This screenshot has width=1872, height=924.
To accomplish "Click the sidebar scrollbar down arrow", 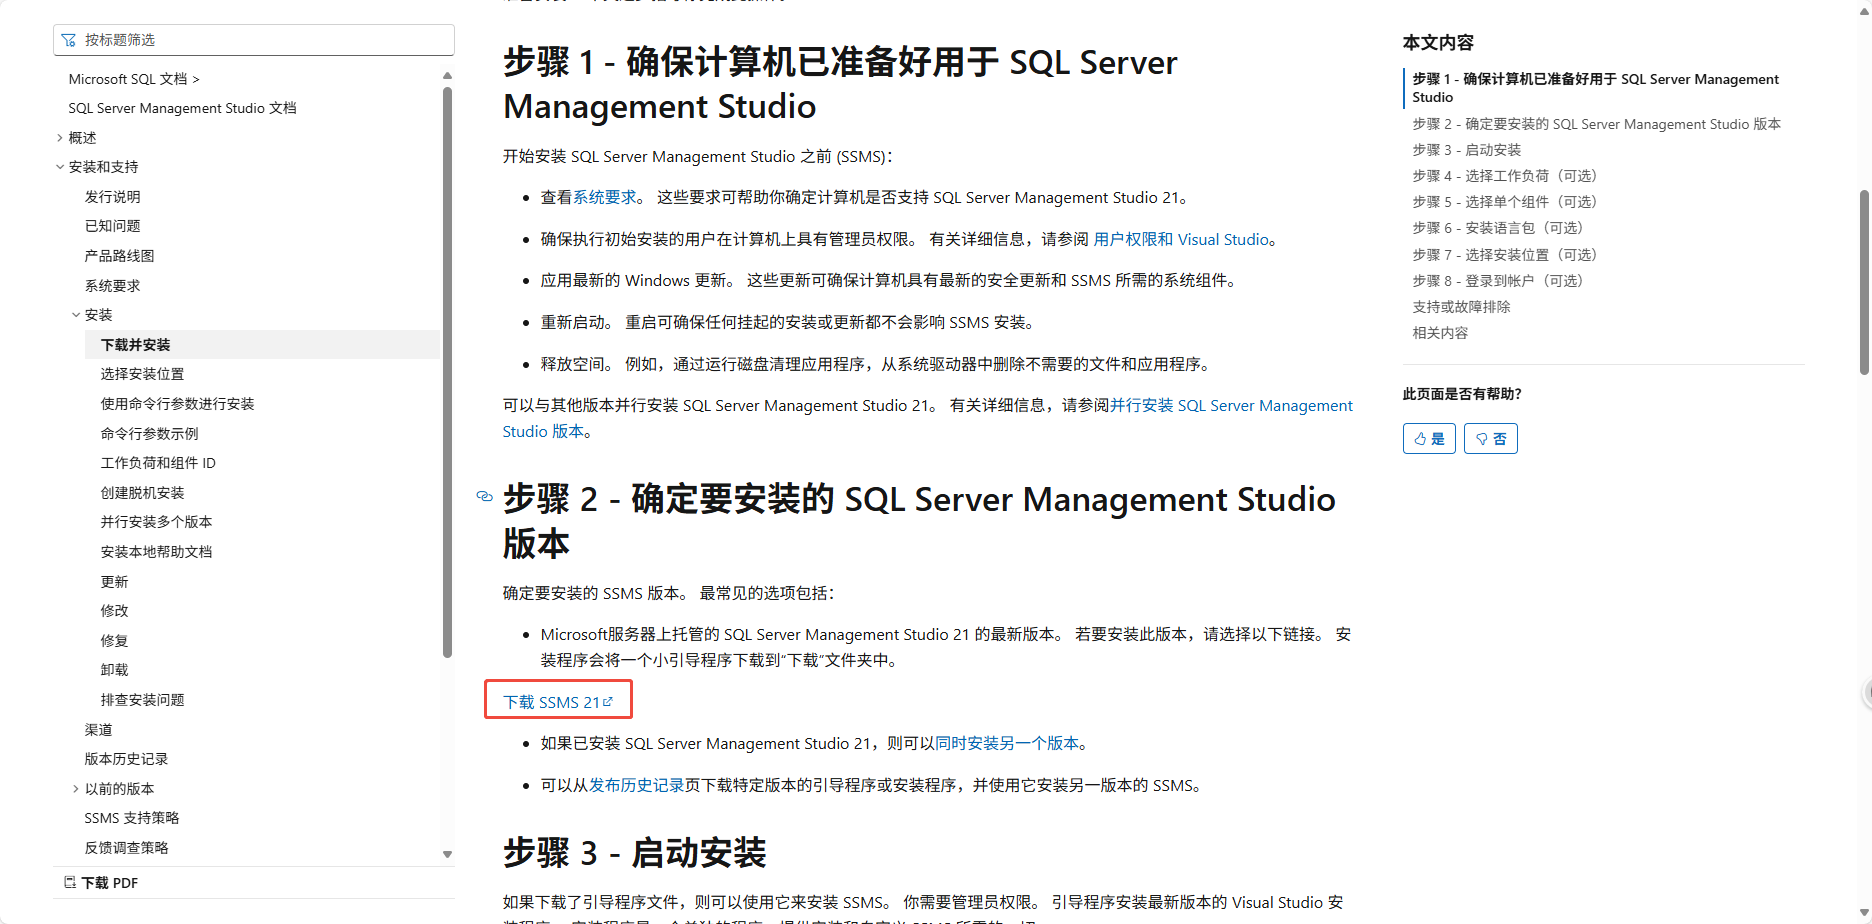I will click(x=447, y=856).
